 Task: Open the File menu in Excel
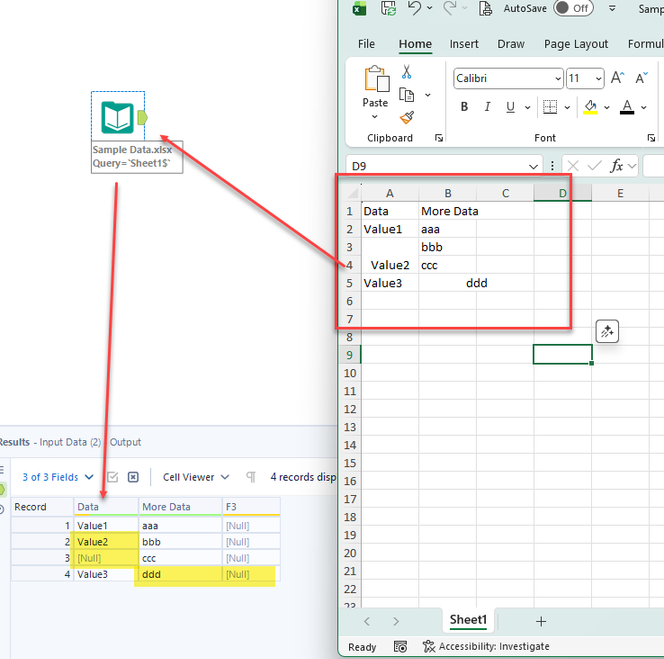366,44
